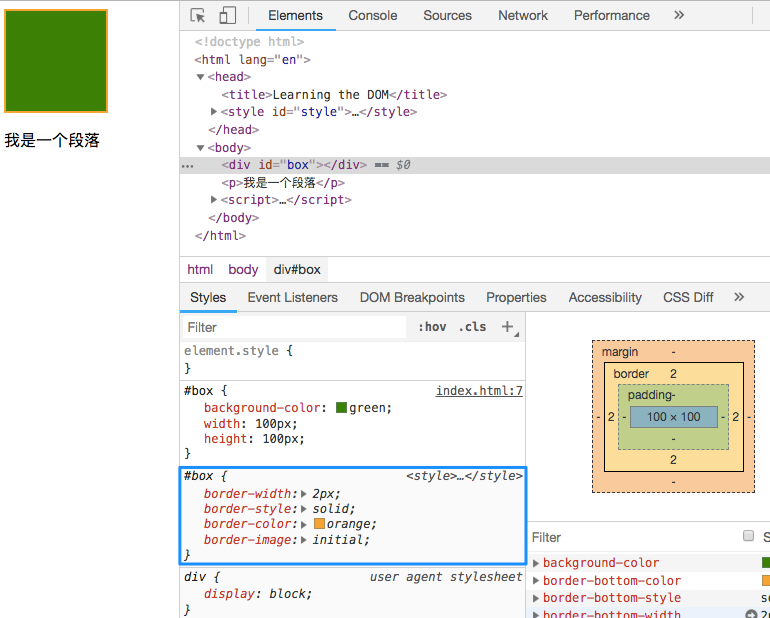Add new style rule with plus icon
770x618 pixels.
[508, 327]
